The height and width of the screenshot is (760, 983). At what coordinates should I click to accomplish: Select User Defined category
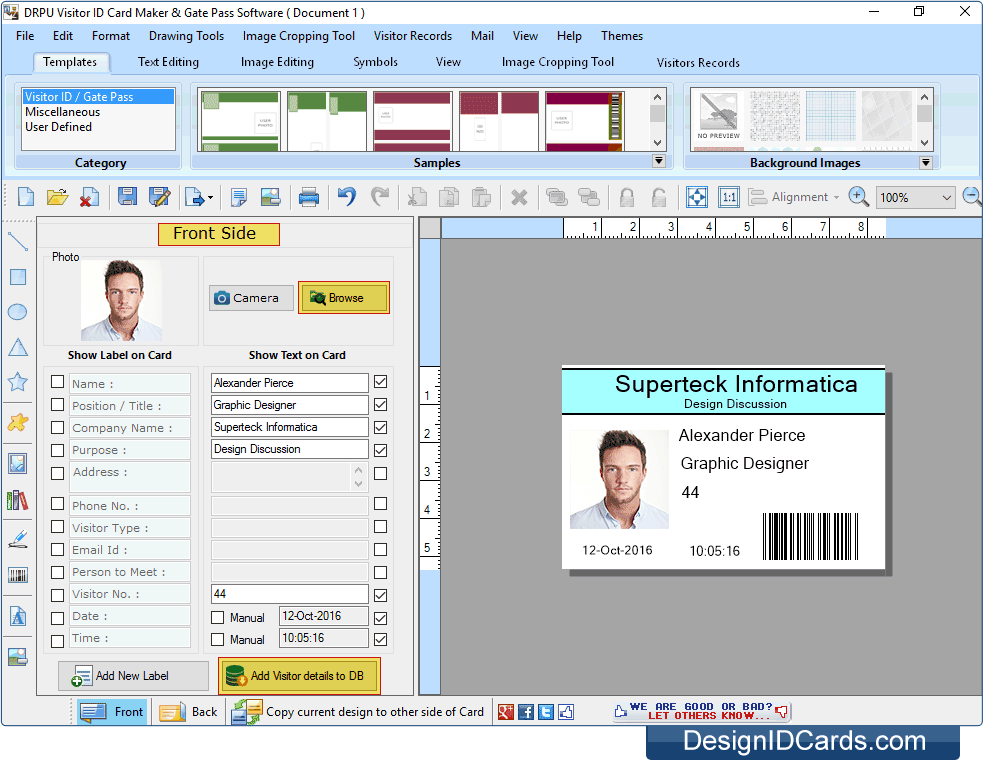58,127
